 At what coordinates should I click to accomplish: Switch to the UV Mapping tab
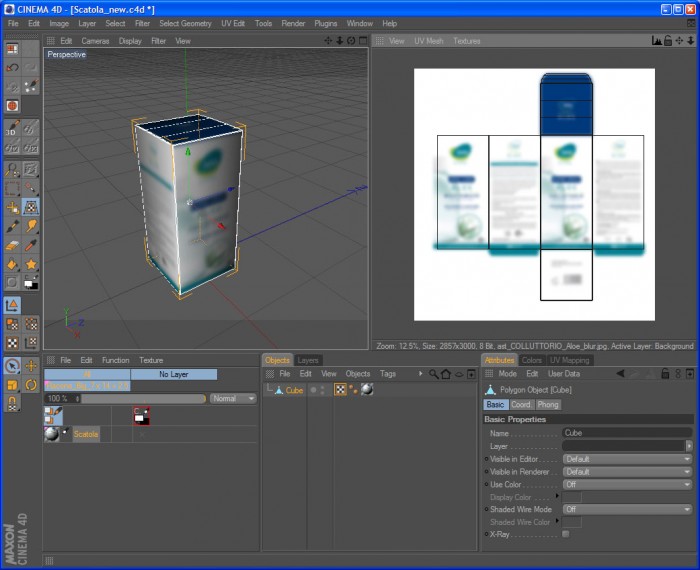click(x=569, y=360)
